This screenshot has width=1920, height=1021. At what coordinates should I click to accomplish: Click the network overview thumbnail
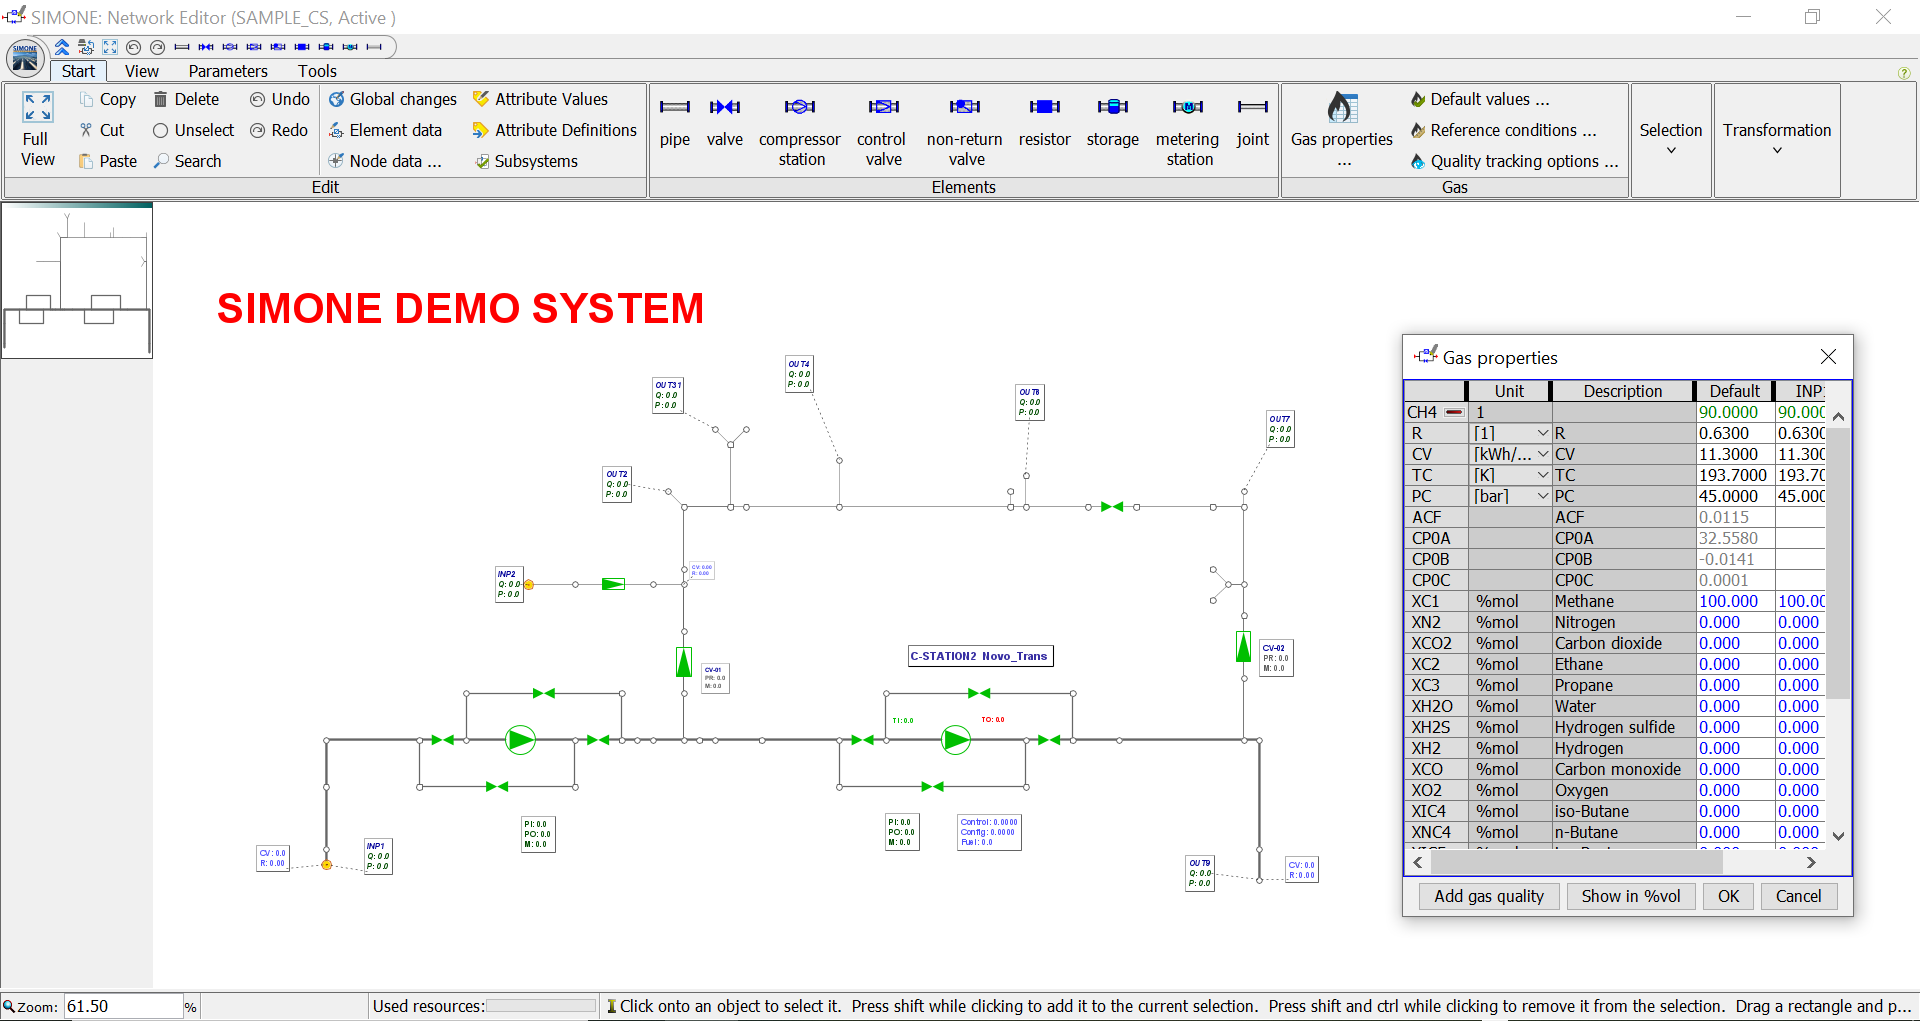tap(77, 281)
